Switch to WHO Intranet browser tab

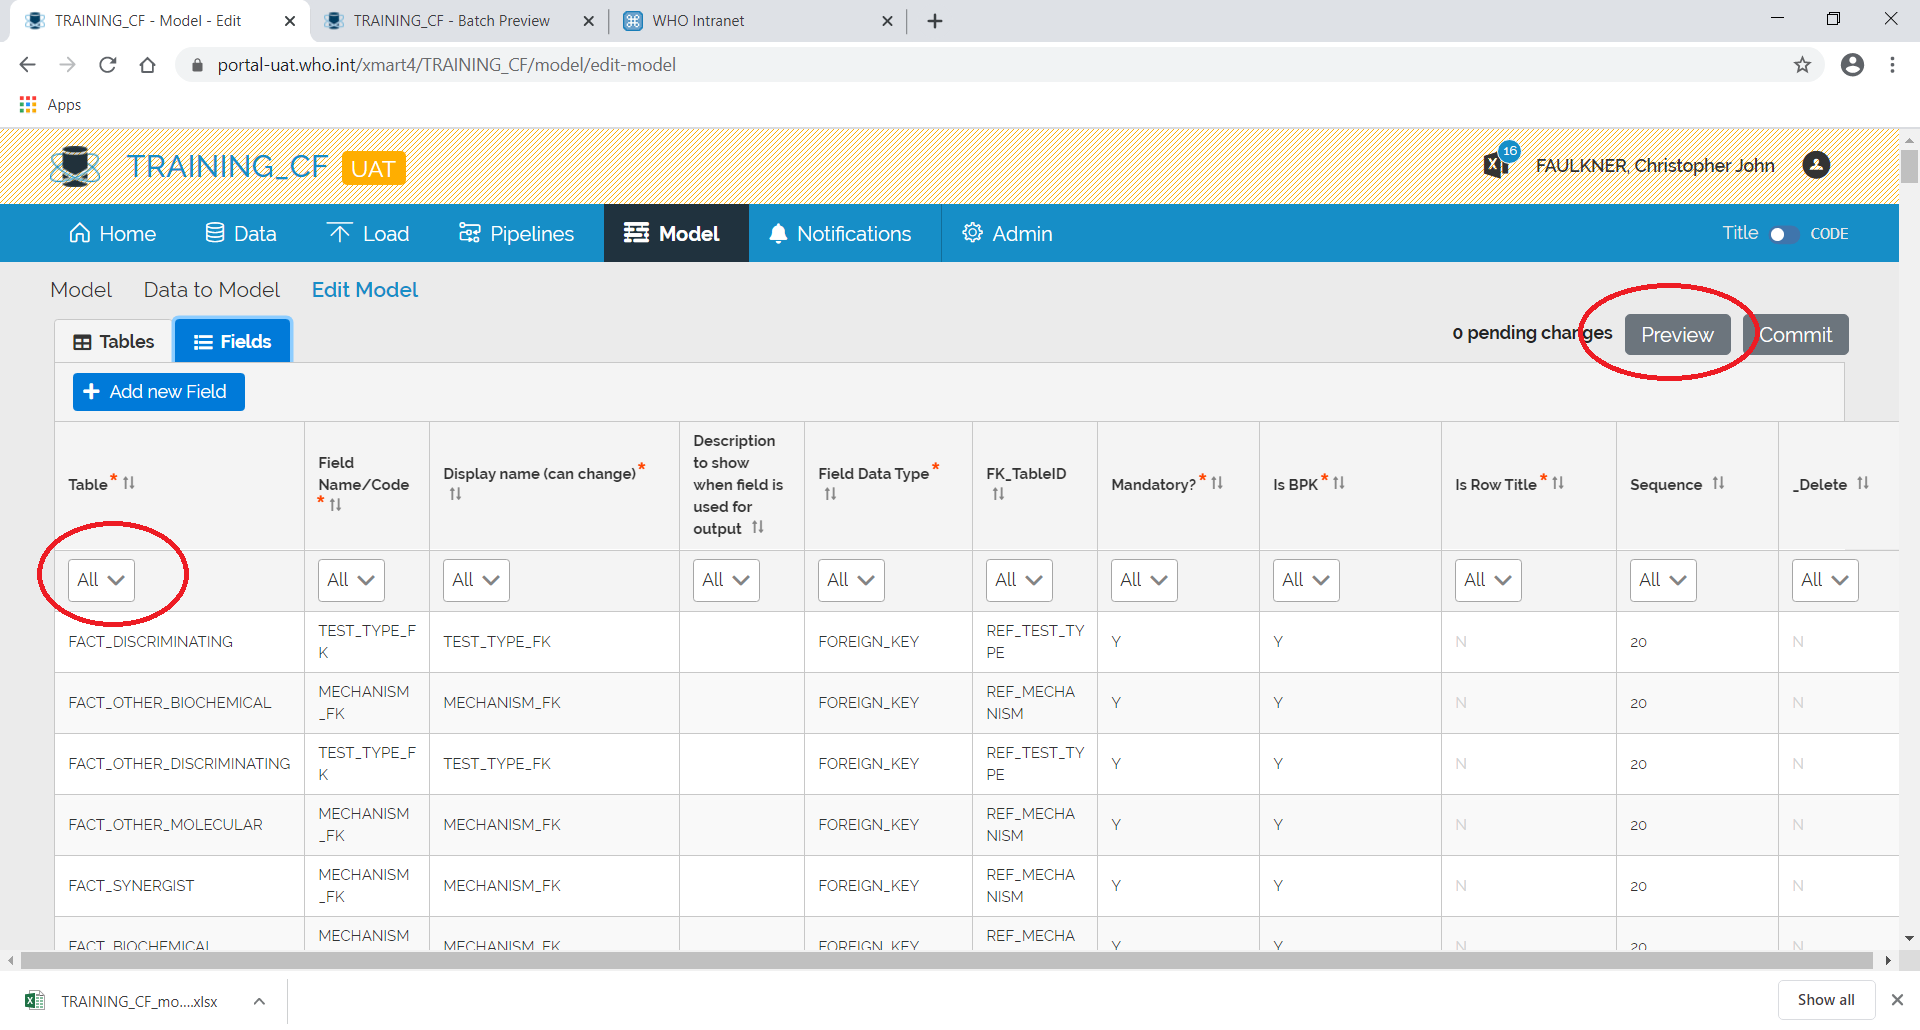pyautogui.click(x=698, y=21)
